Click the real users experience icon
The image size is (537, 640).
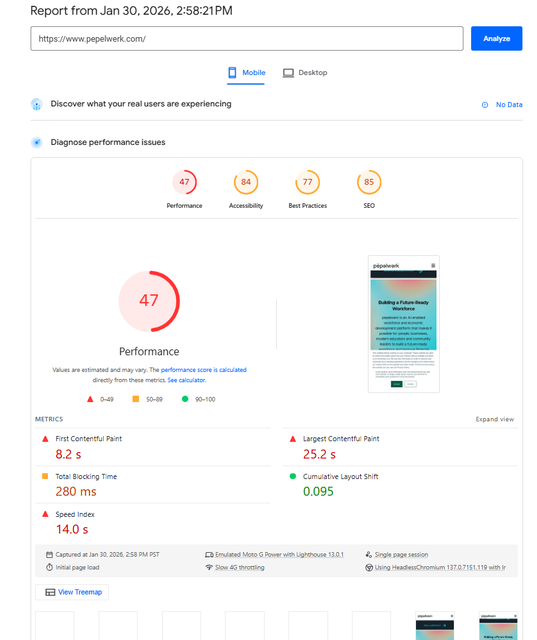click(x=37, y=104)
